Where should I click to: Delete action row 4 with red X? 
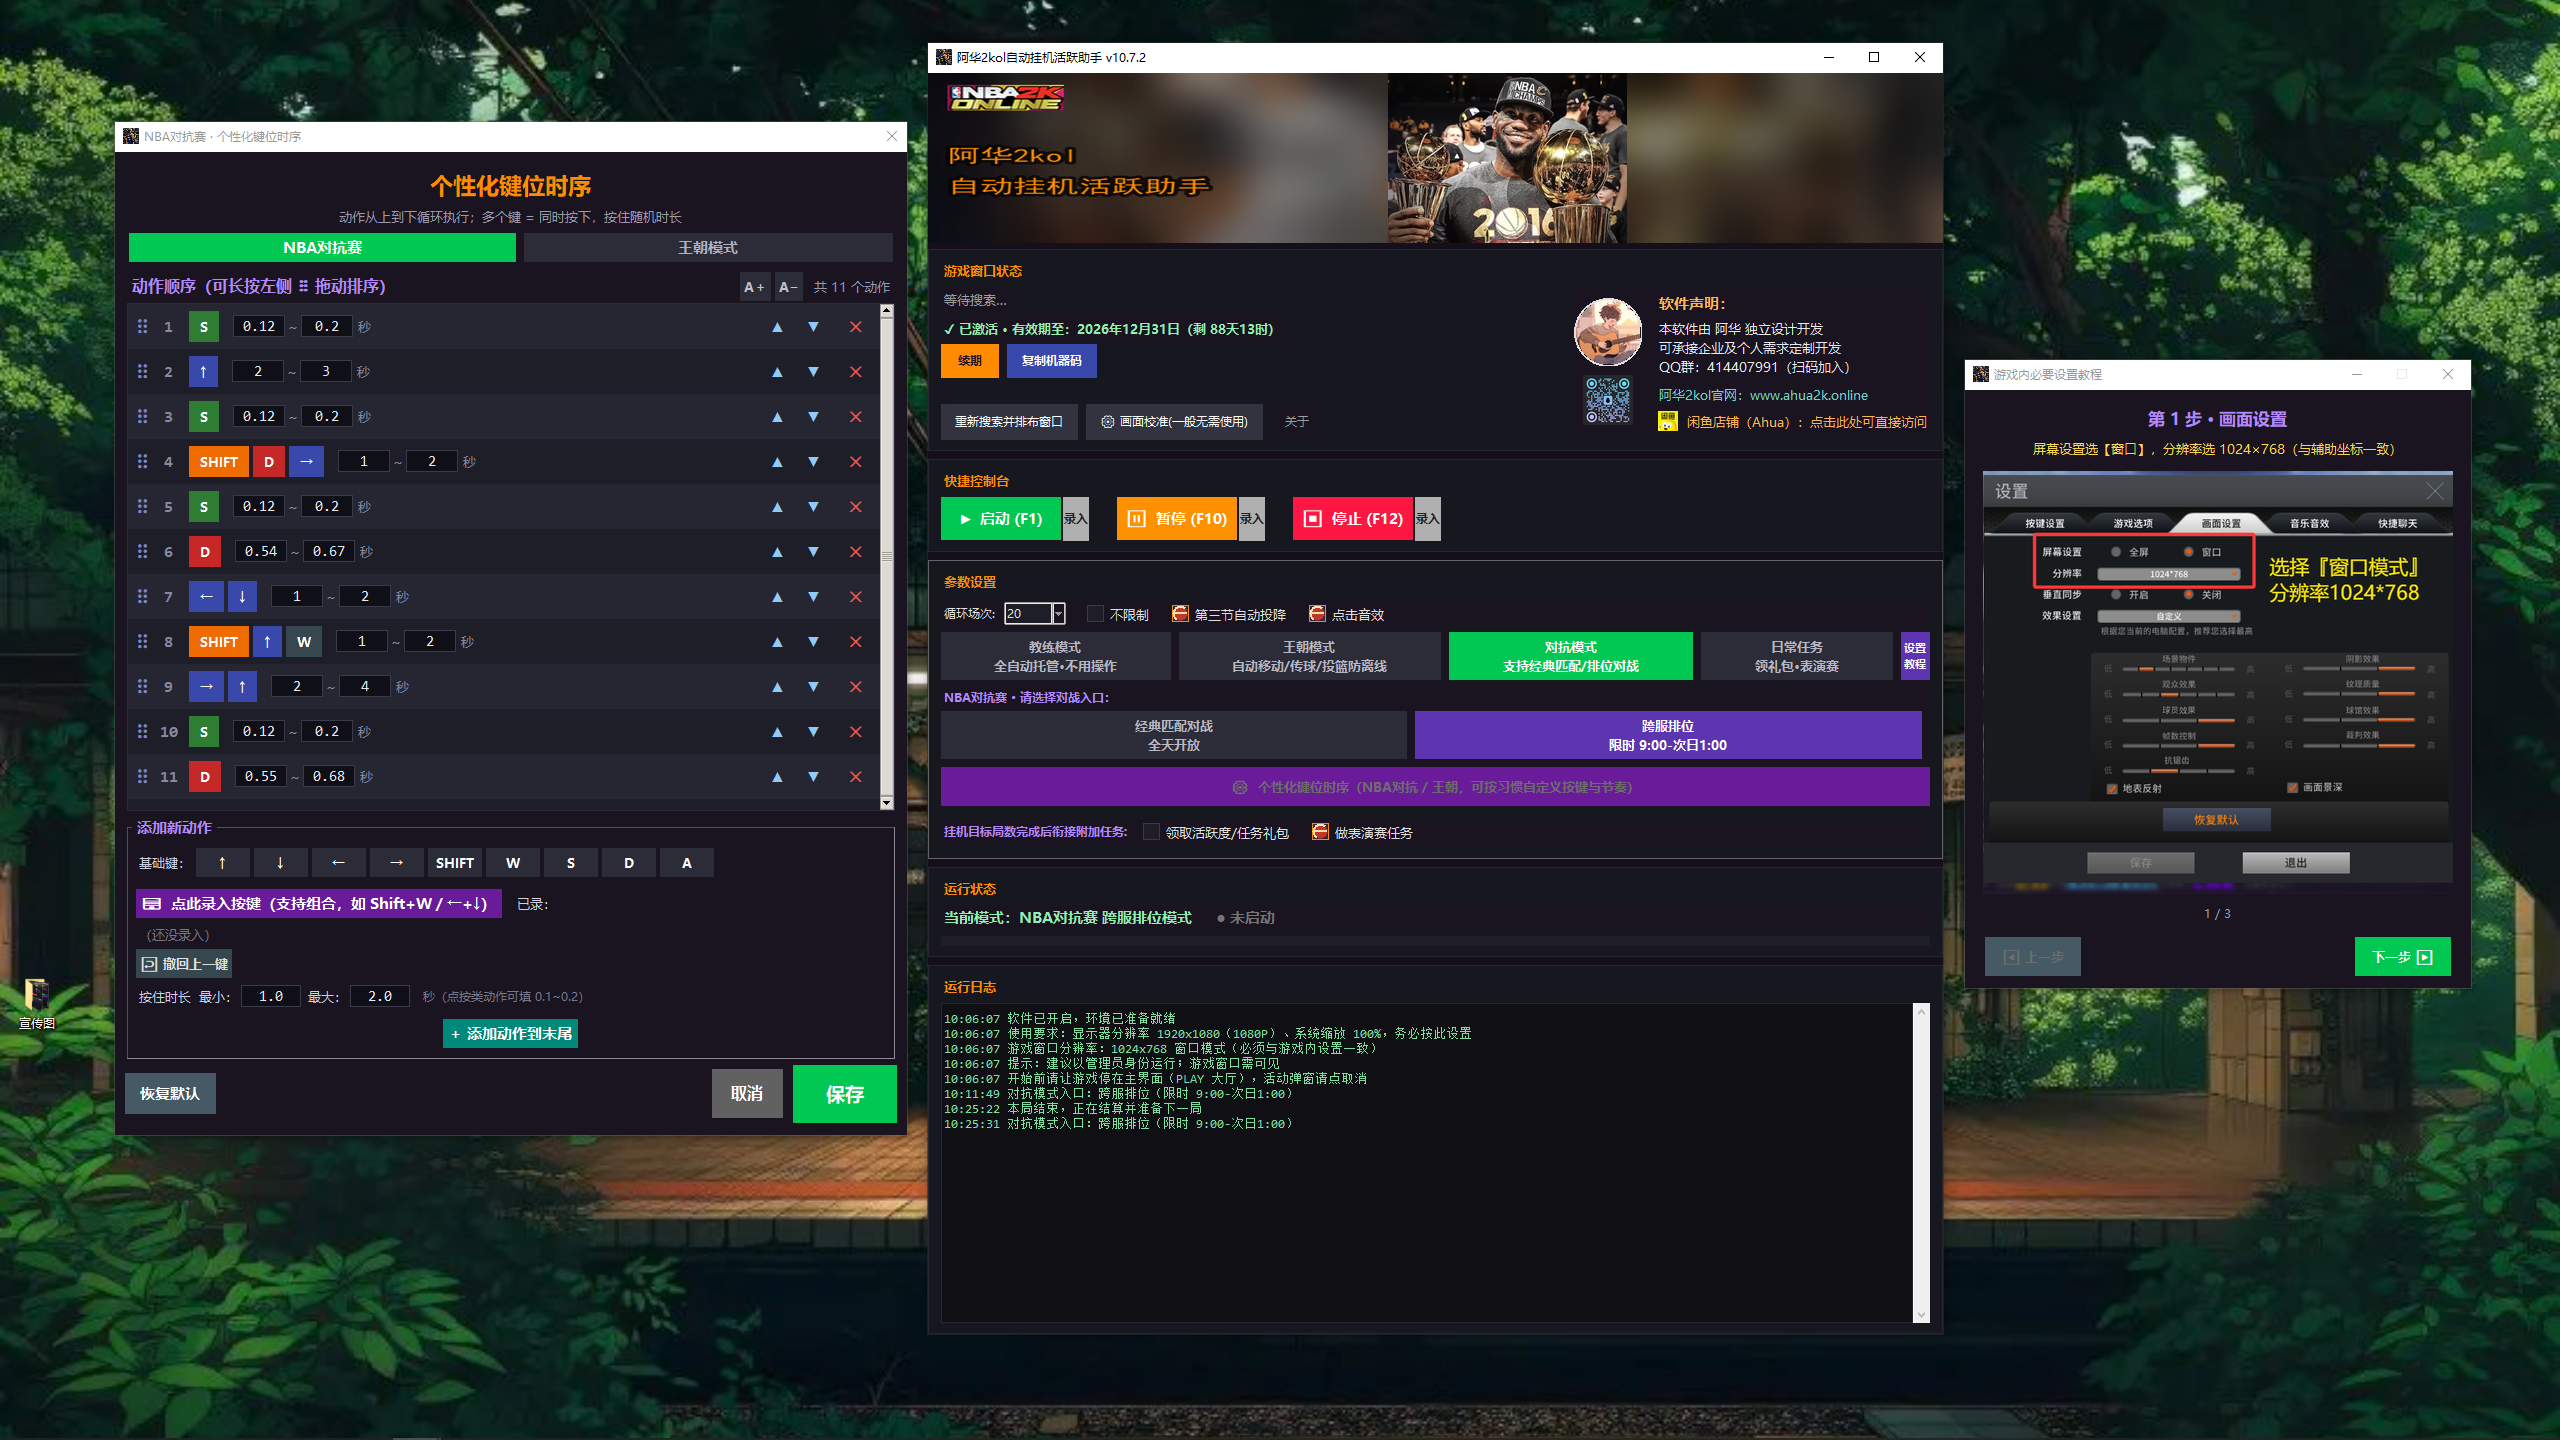click(855, 462)
